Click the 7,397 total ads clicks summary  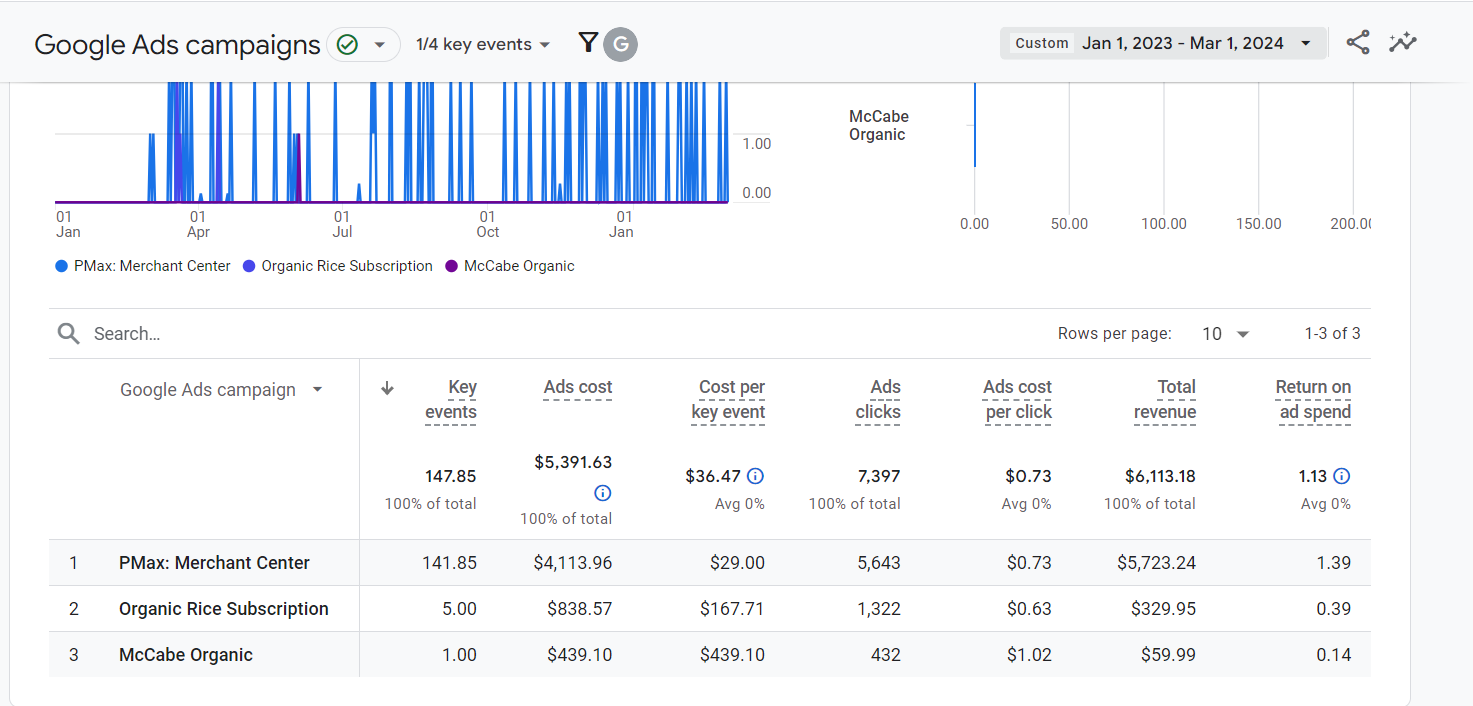[879, 476]
